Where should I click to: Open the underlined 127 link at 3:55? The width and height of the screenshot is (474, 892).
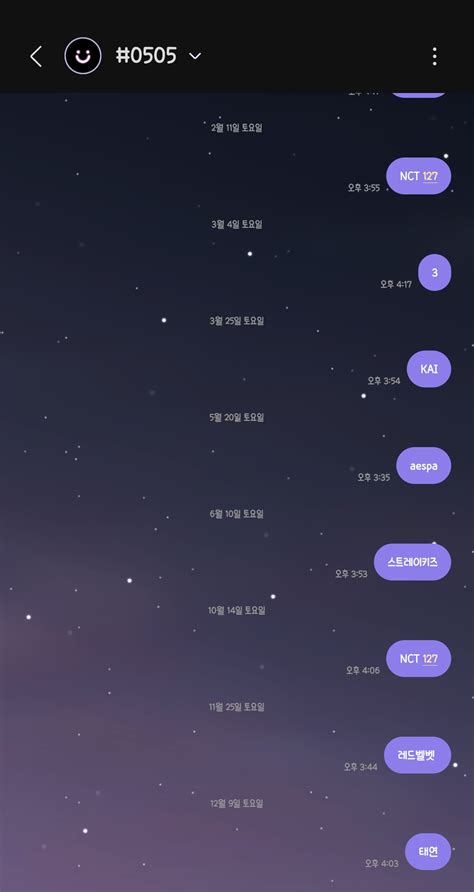point(430,176)
